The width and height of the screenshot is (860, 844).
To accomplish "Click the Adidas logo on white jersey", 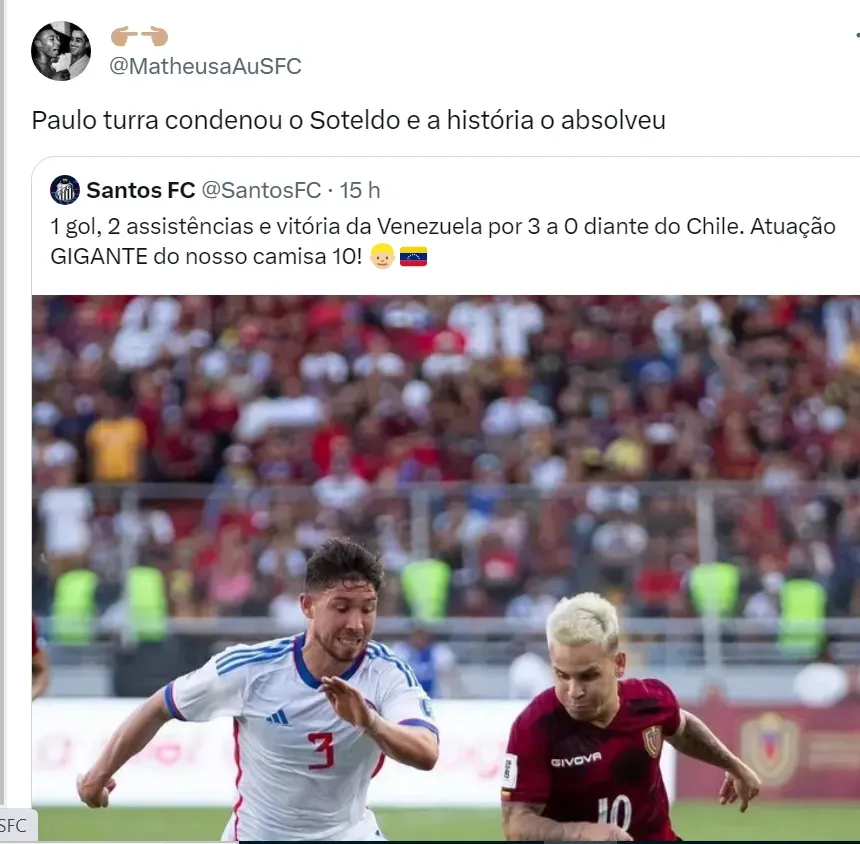I will click(x=278, y=717).
